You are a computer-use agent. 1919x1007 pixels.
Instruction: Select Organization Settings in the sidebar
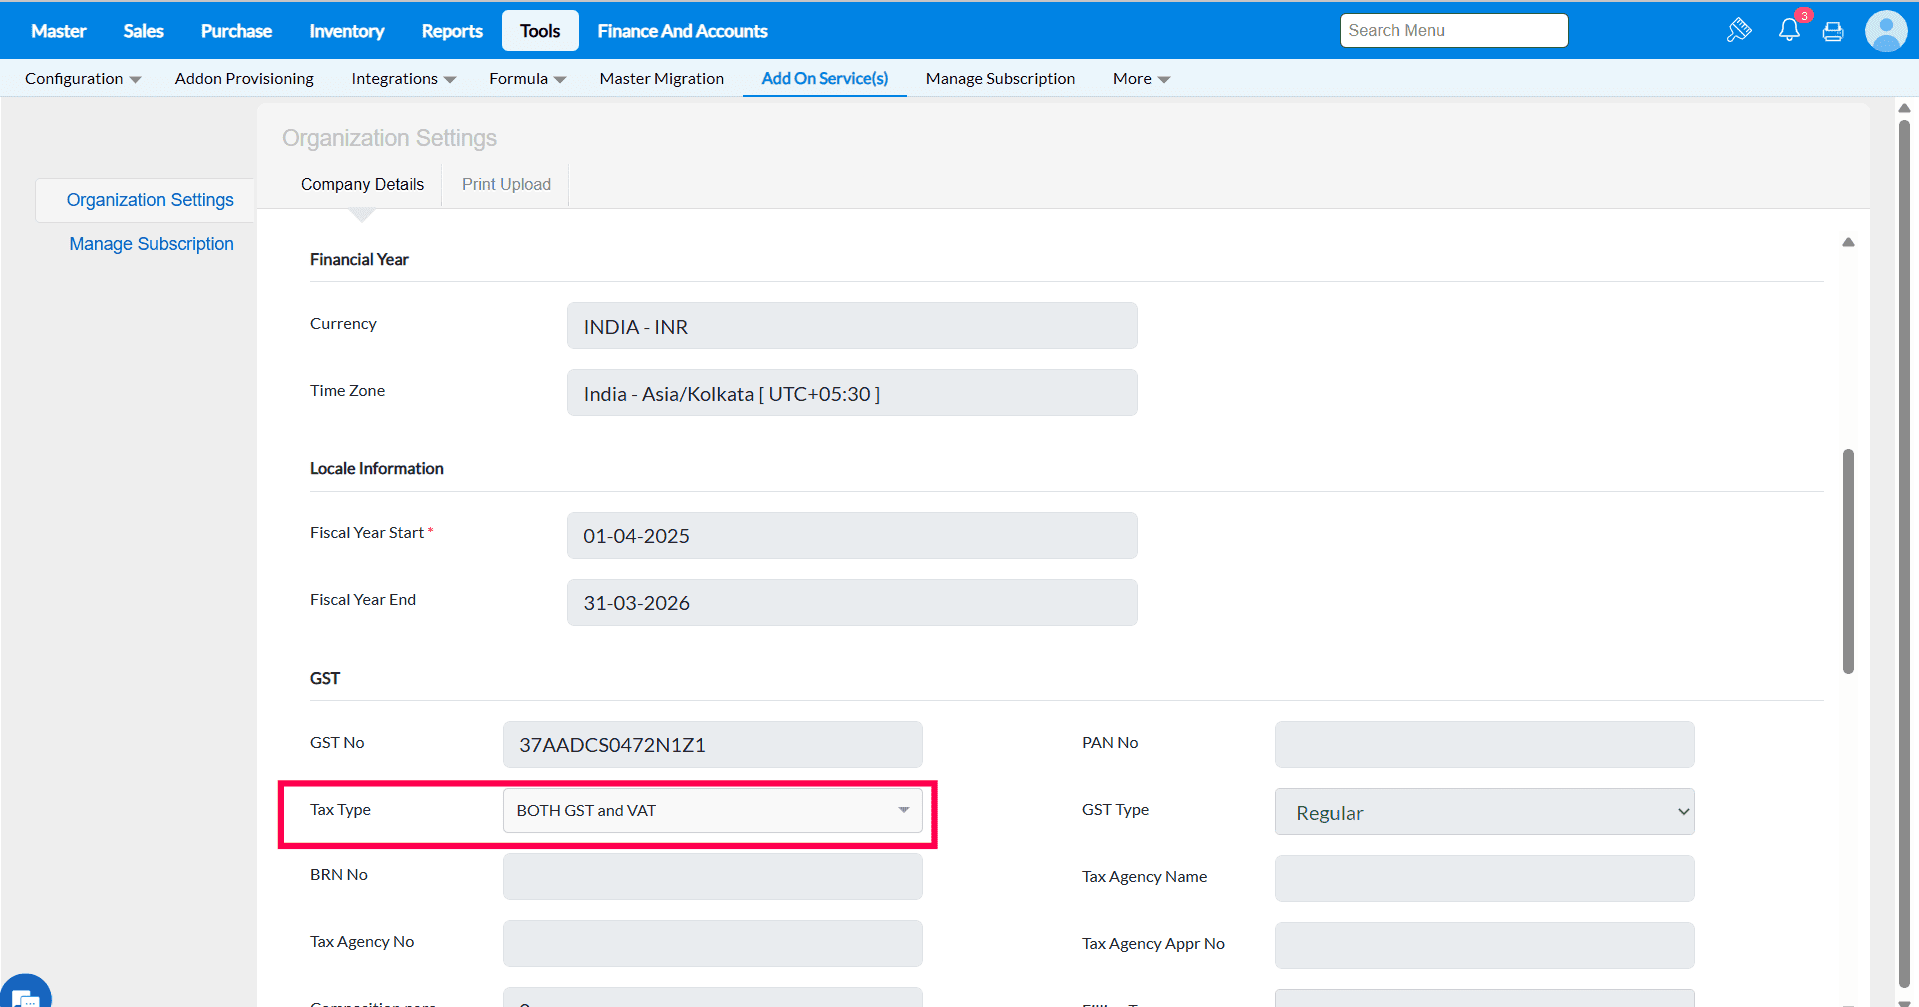[x=150, y=200]
